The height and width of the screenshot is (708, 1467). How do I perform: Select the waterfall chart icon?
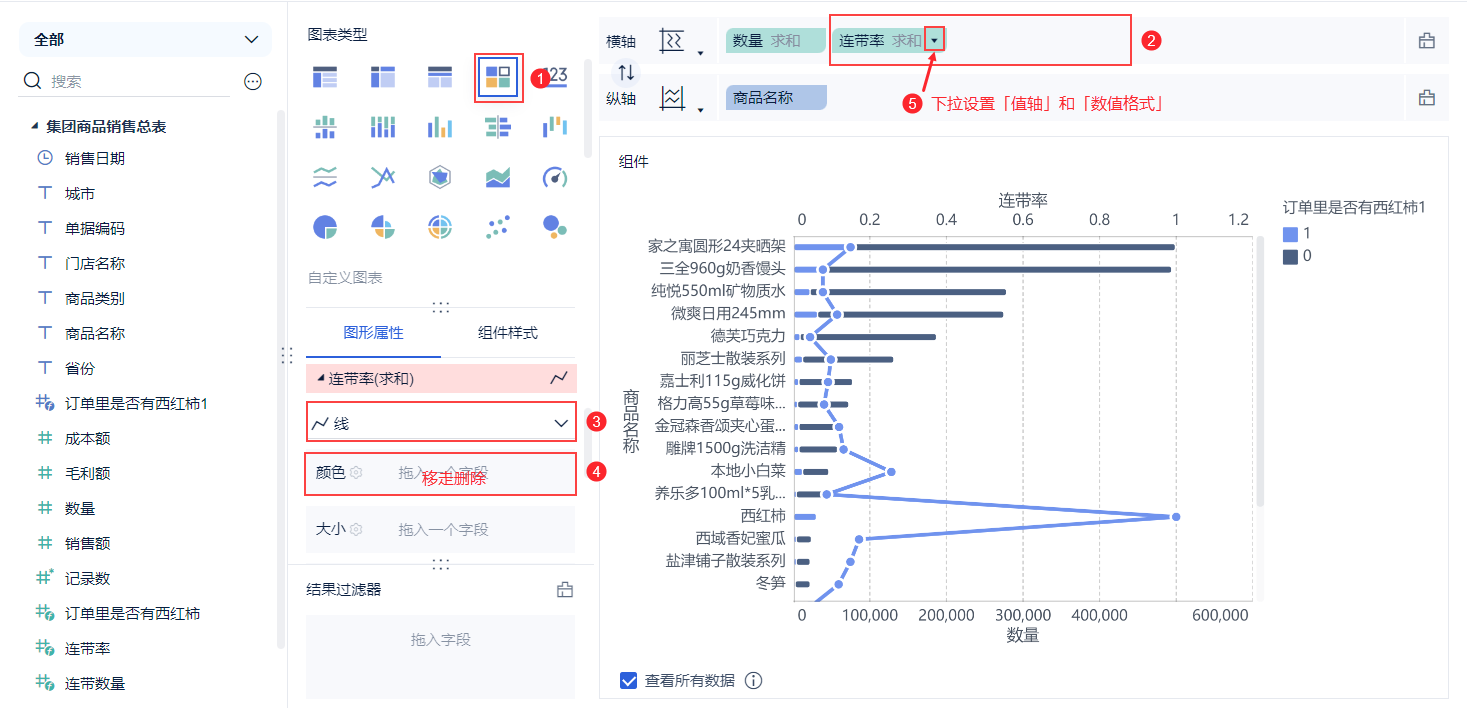[555, 127]
